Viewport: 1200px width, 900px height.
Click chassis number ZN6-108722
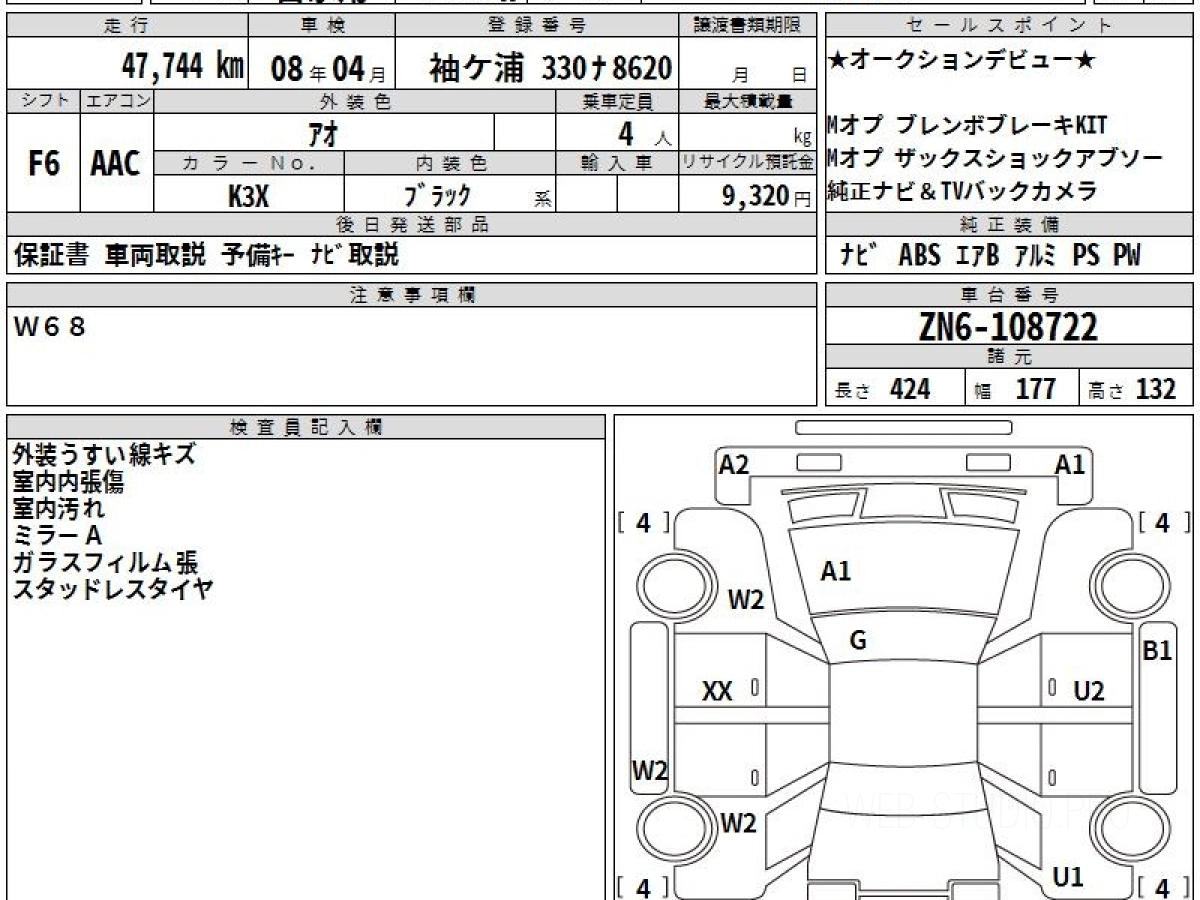pyautogui.click(x=1008, y=327)
